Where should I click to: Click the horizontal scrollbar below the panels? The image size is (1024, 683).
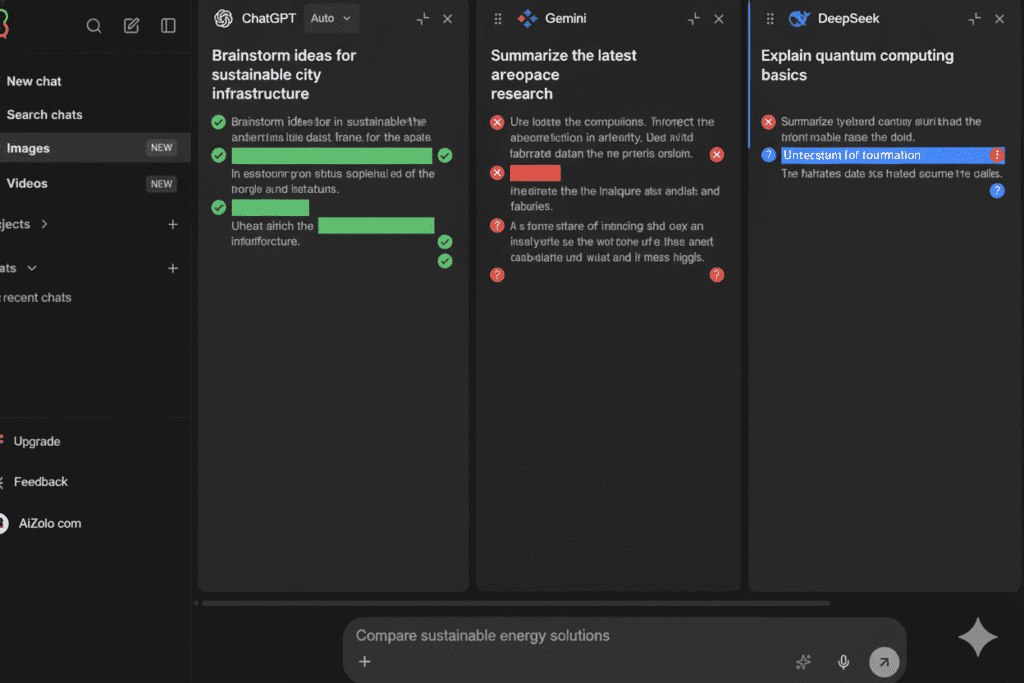pyautogui.click(x=515, y=603)
